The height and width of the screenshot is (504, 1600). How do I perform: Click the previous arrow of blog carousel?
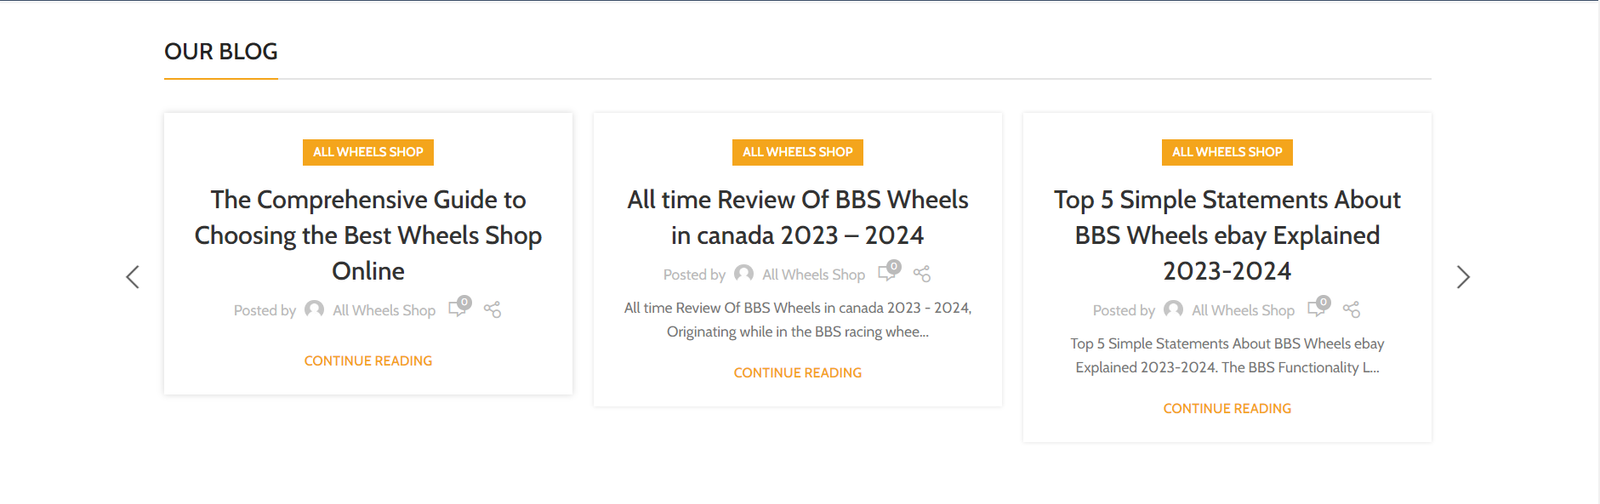pyautogui.click(x=132, y=277)
